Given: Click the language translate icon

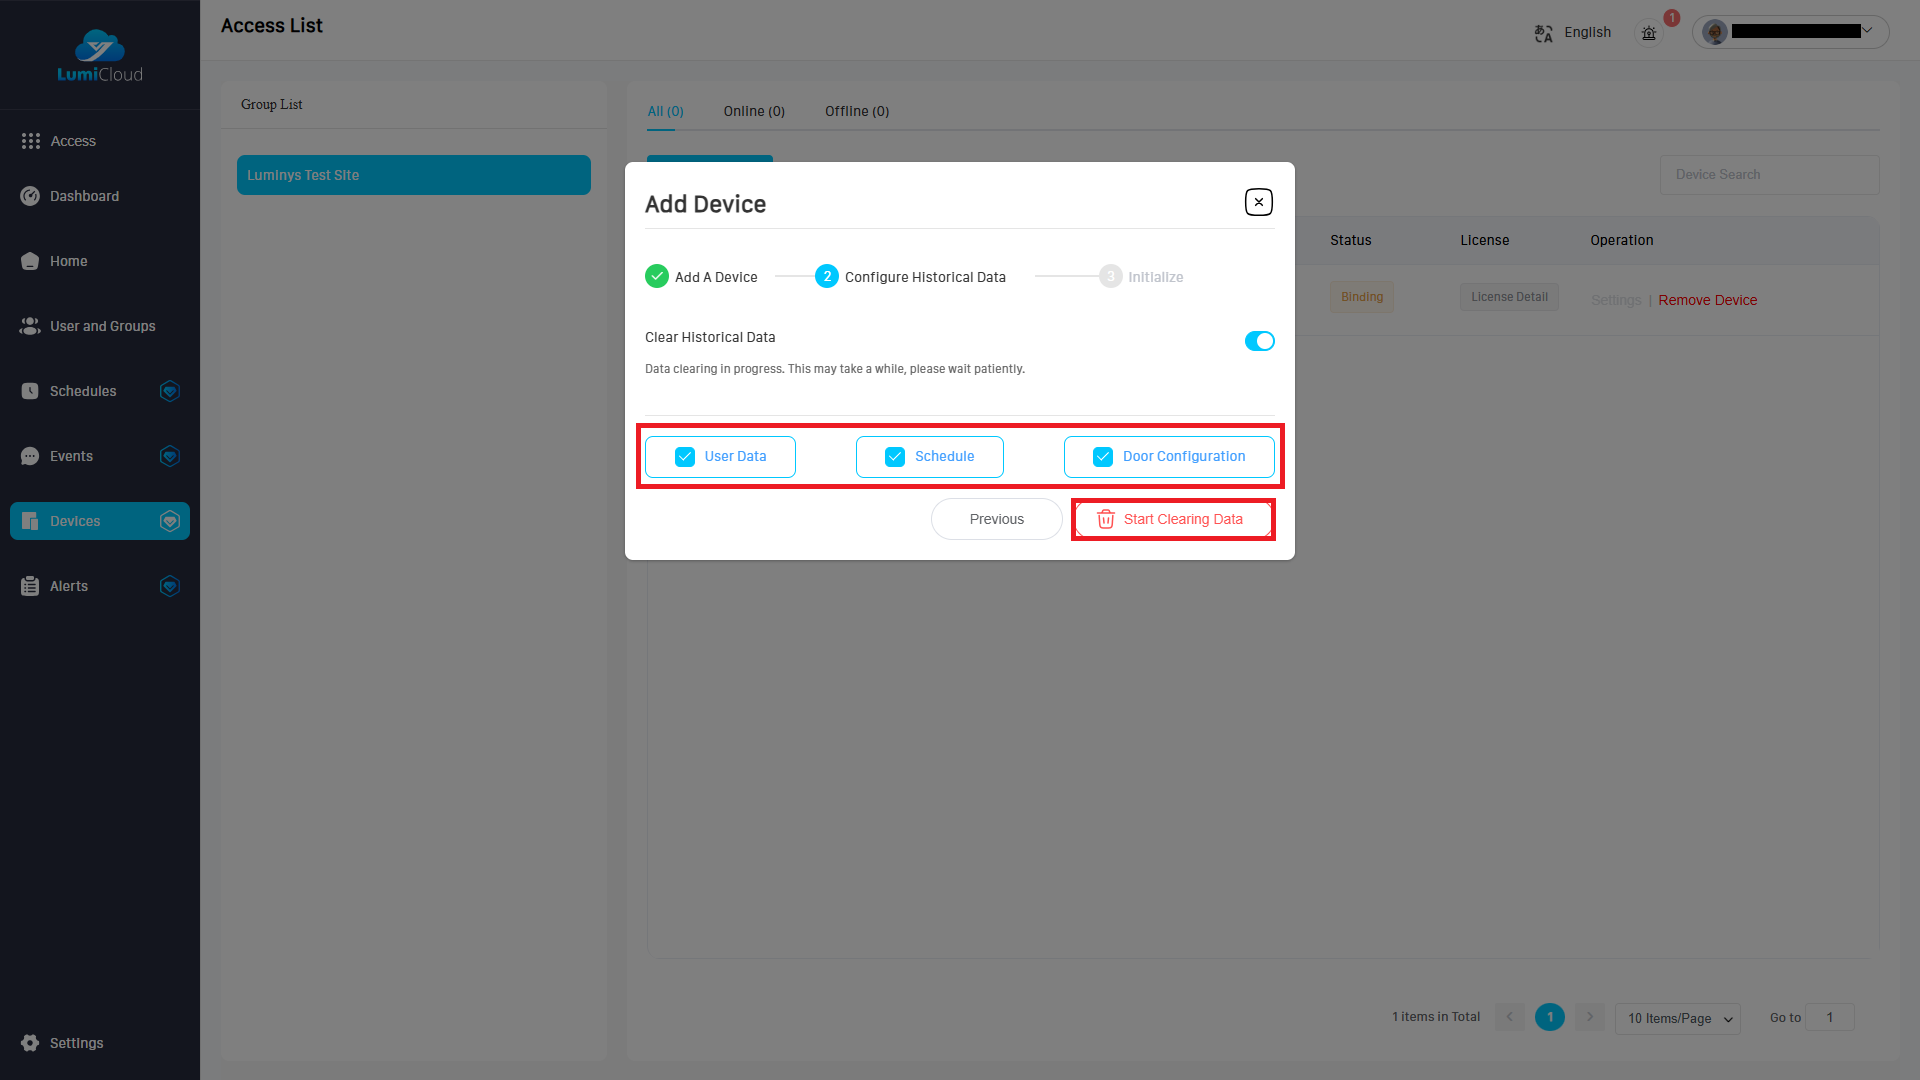Looking at the screenshot, I should click(x=1543, y=33).
